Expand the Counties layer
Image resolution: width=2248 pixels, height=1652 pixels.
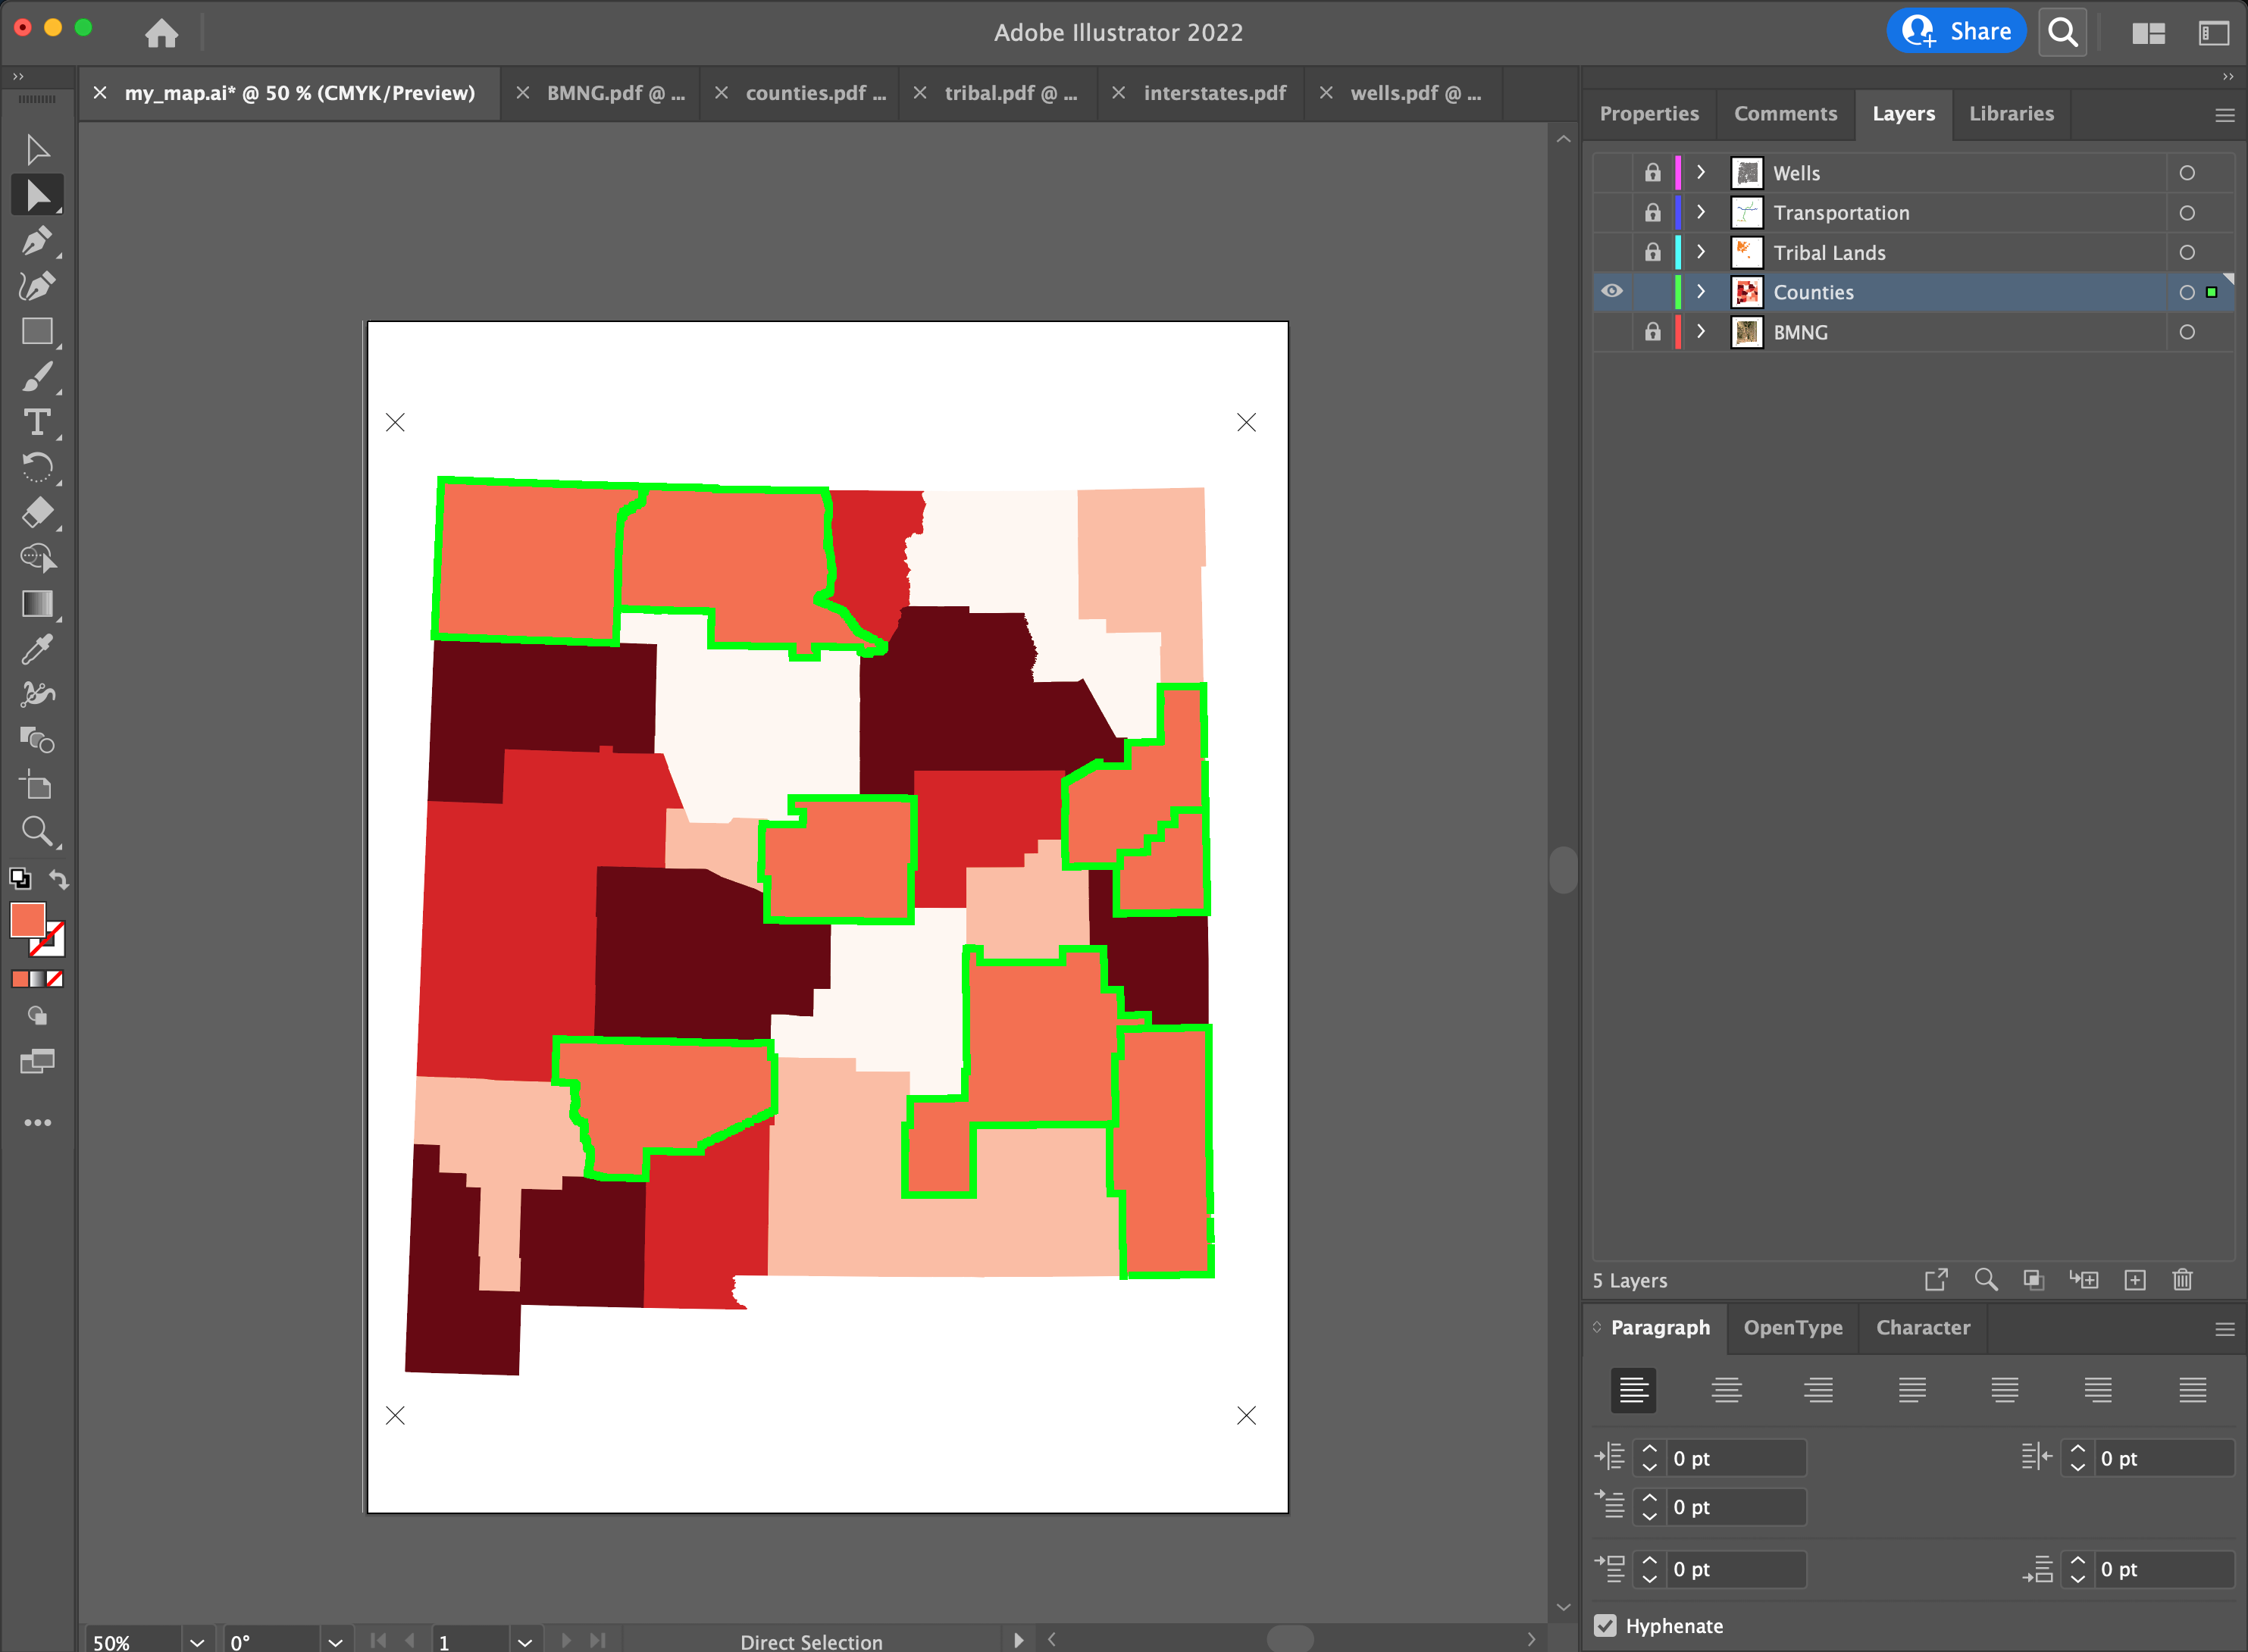pyautogui.click(x=1701, y=291)
